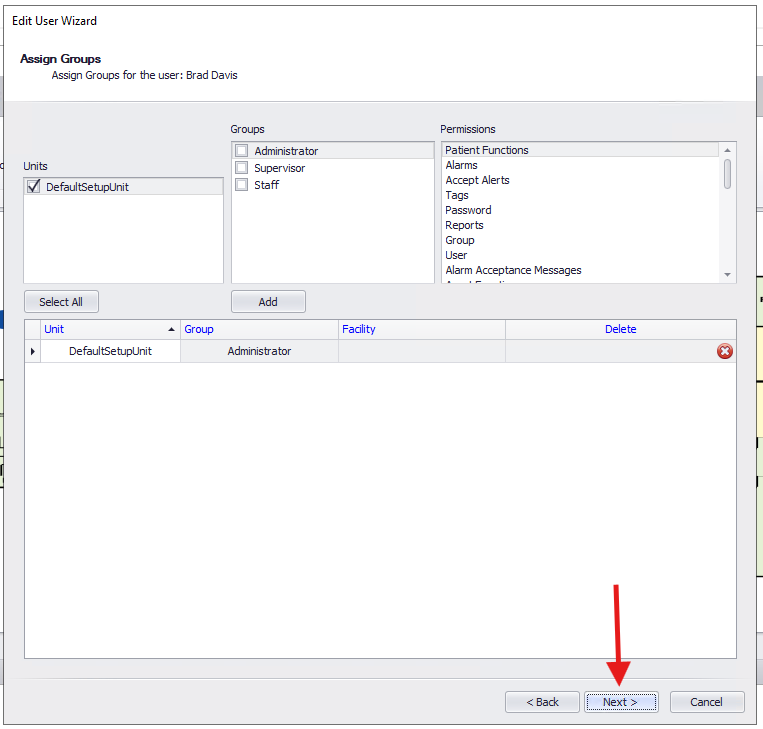Click the Unit column sort arrow
The image size is (763, 729).
[171, 329]
